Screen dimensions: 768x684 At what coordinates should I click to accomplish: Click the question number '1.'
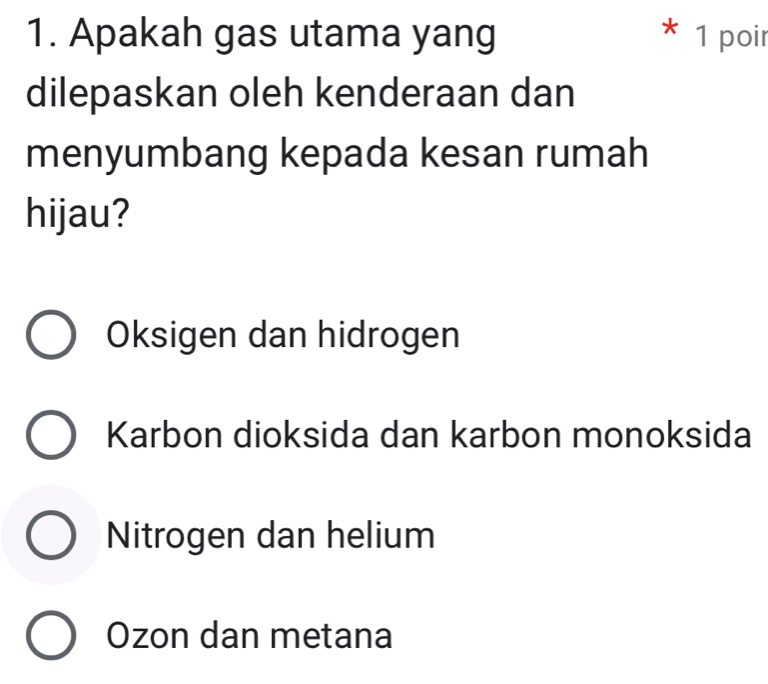pos(43,38)
